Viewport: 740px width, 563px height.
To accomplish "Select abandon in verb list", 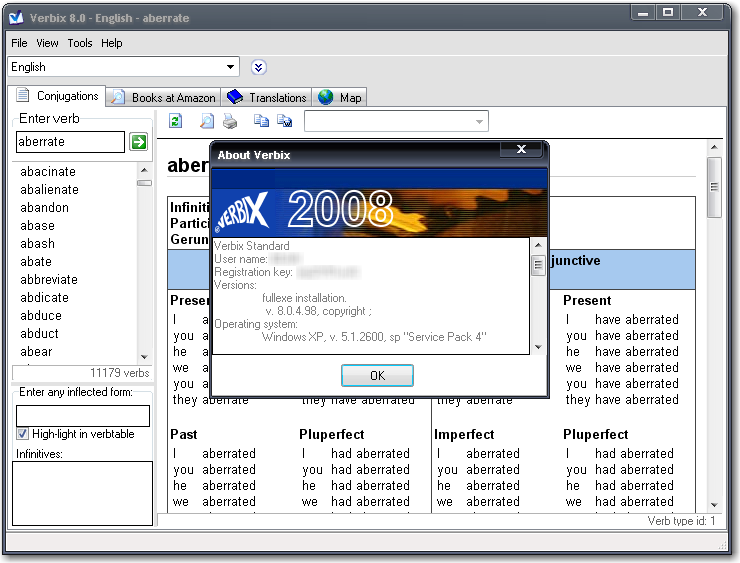I will (x=44, y=207).
